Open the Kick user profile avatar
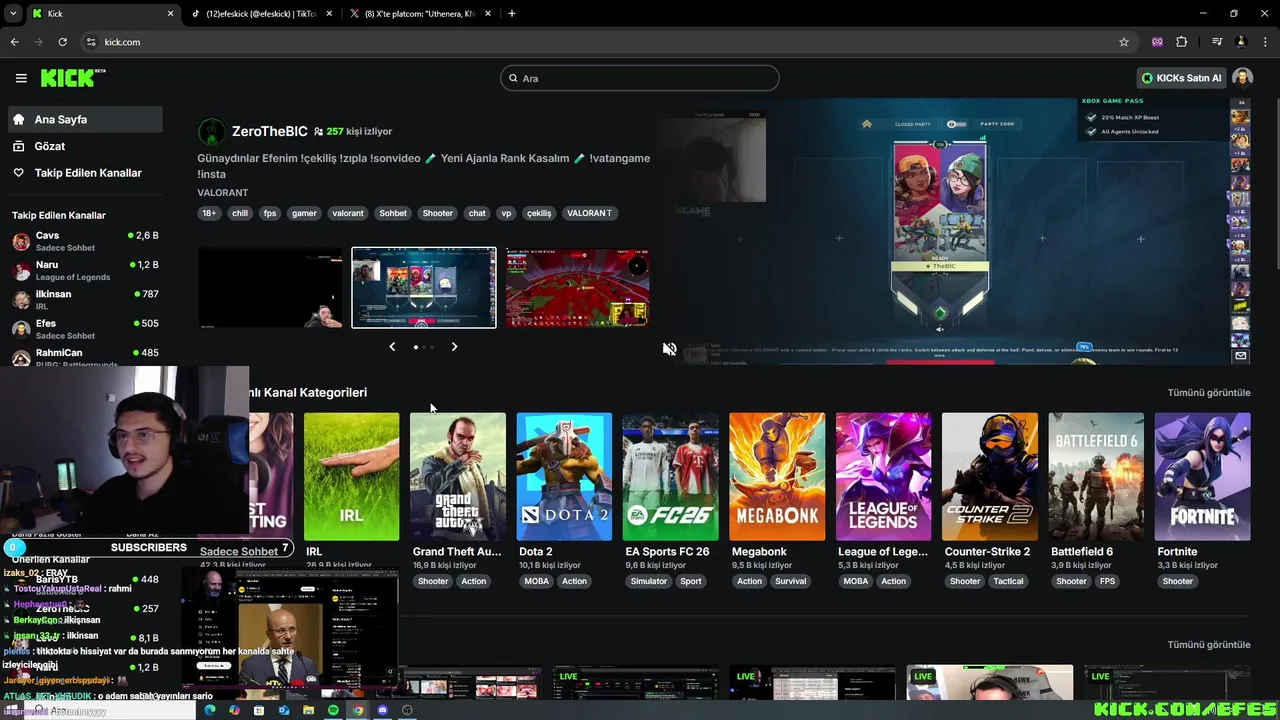The height and width of the screenshot is (720, 1280). (1242, 78)
